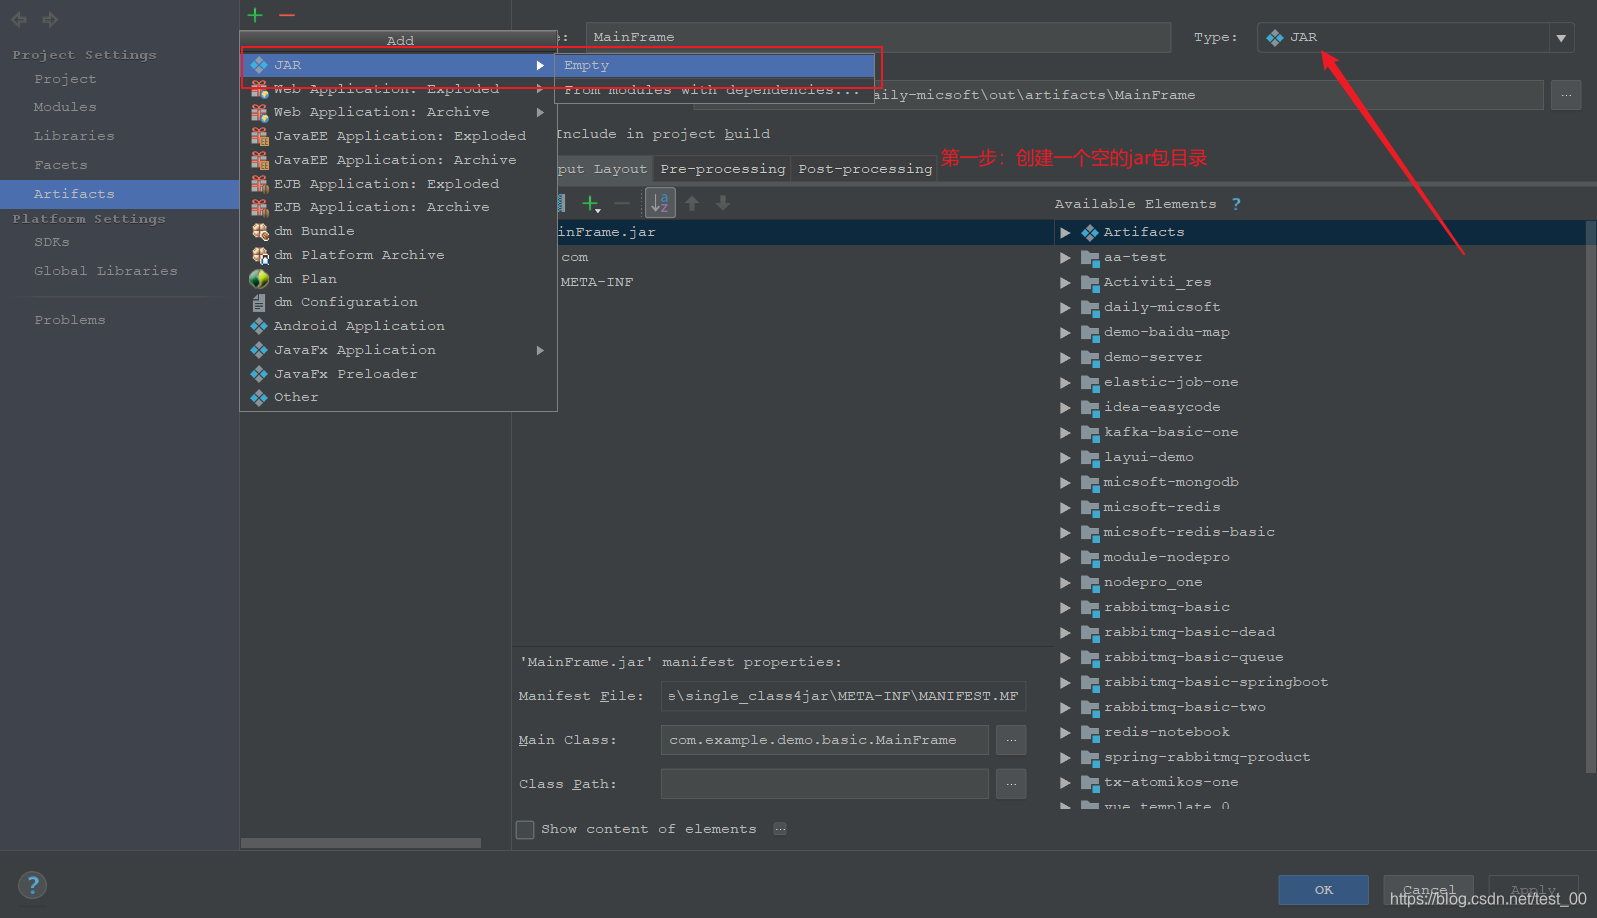The image size is (1597, 918).
Task: Open Libraries in Project Settings
Action: coord(74,136)
